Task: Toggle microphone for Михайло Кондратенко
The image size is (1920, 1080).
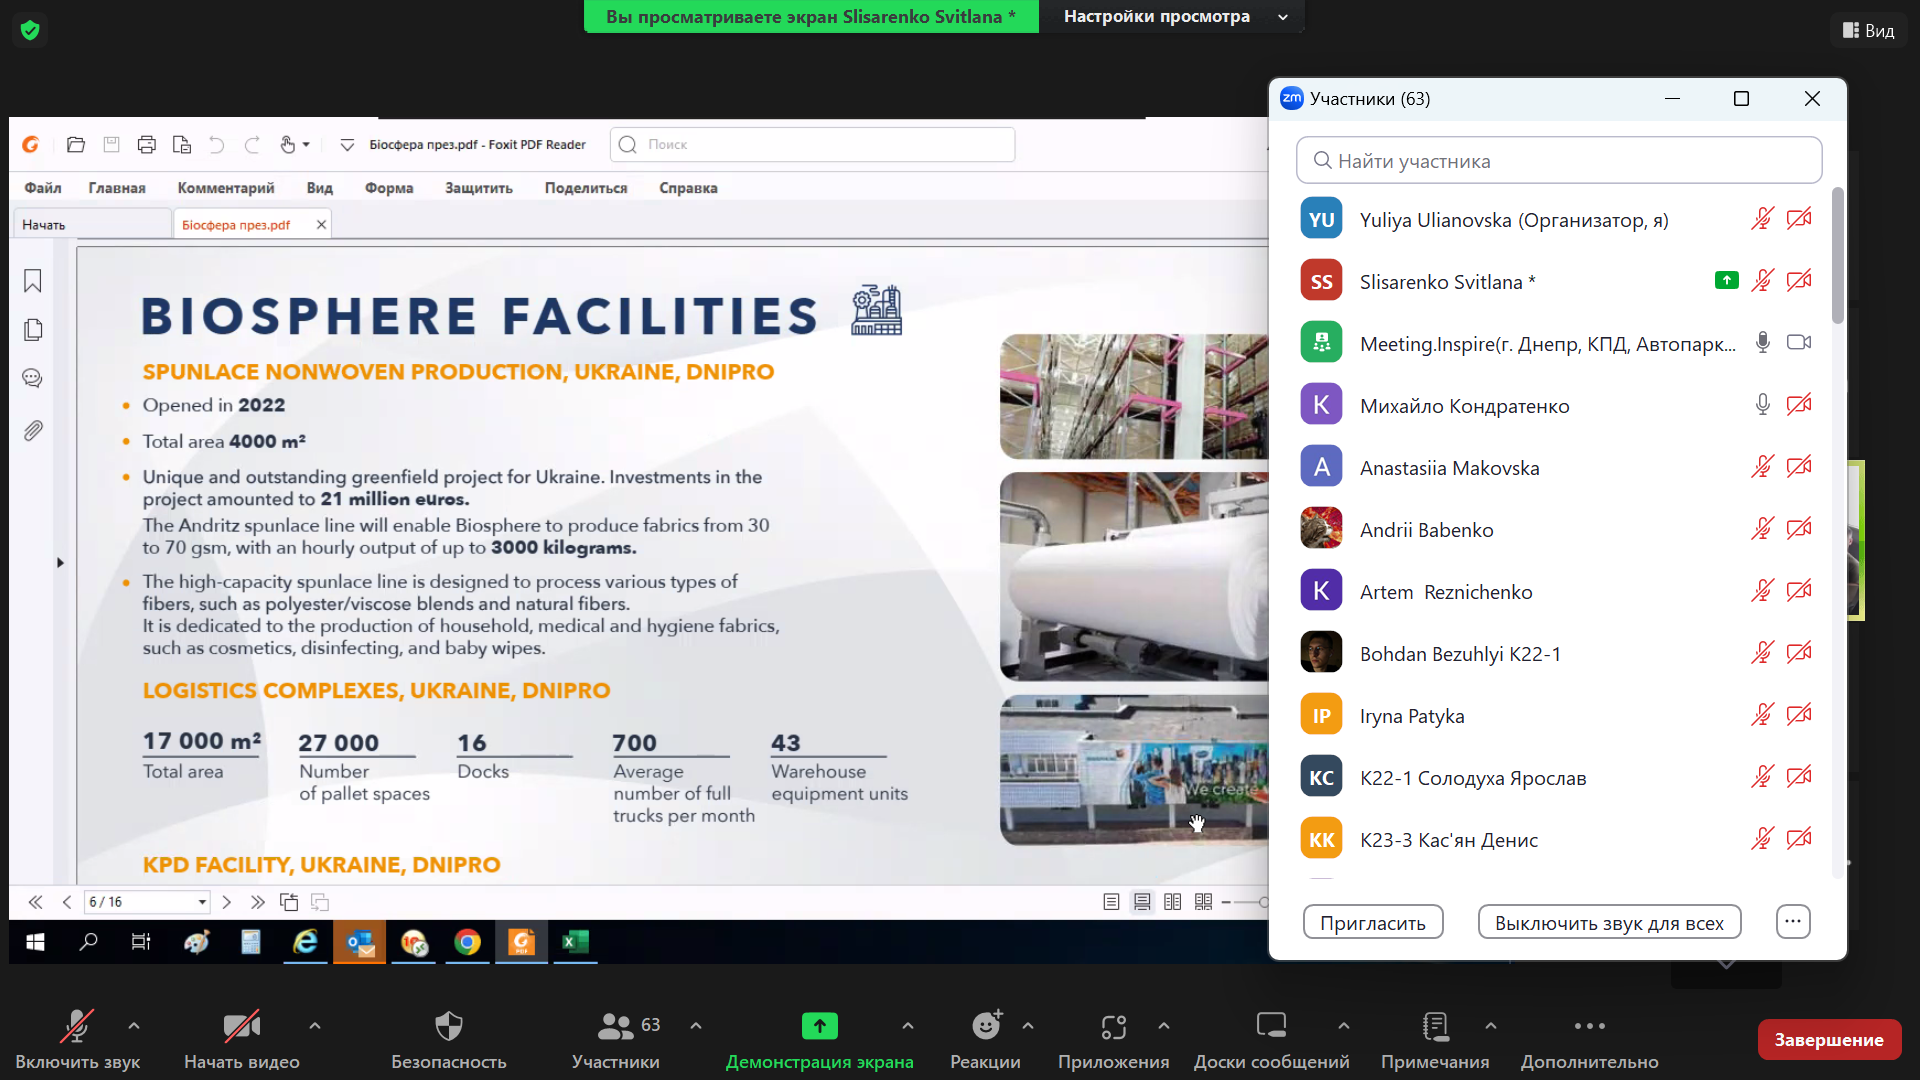Action: point(1762,405)
